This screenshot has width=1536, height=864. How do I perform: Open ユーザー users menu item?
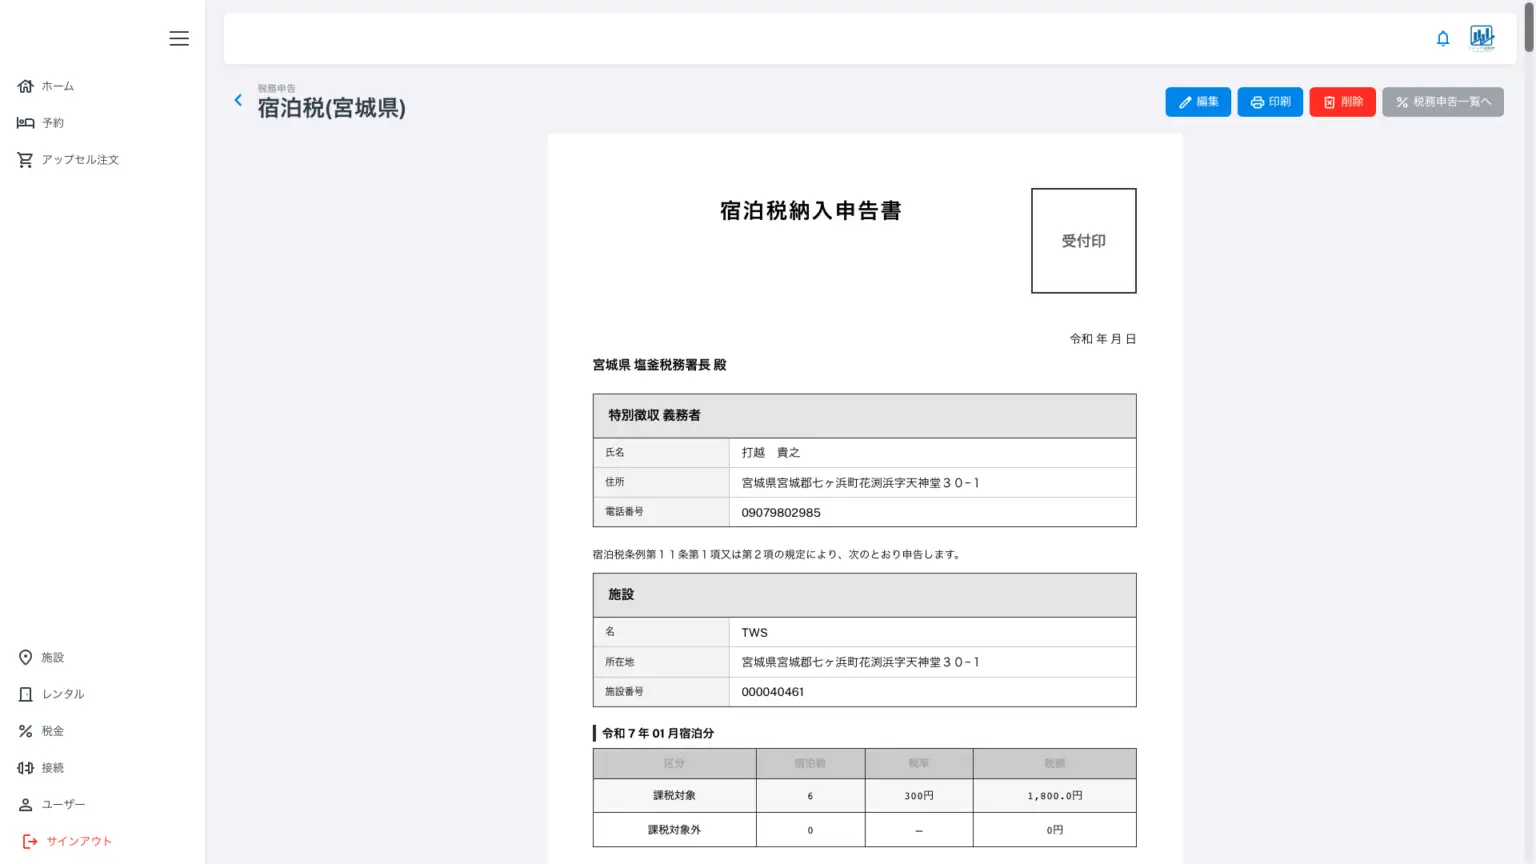click(63, 805)
